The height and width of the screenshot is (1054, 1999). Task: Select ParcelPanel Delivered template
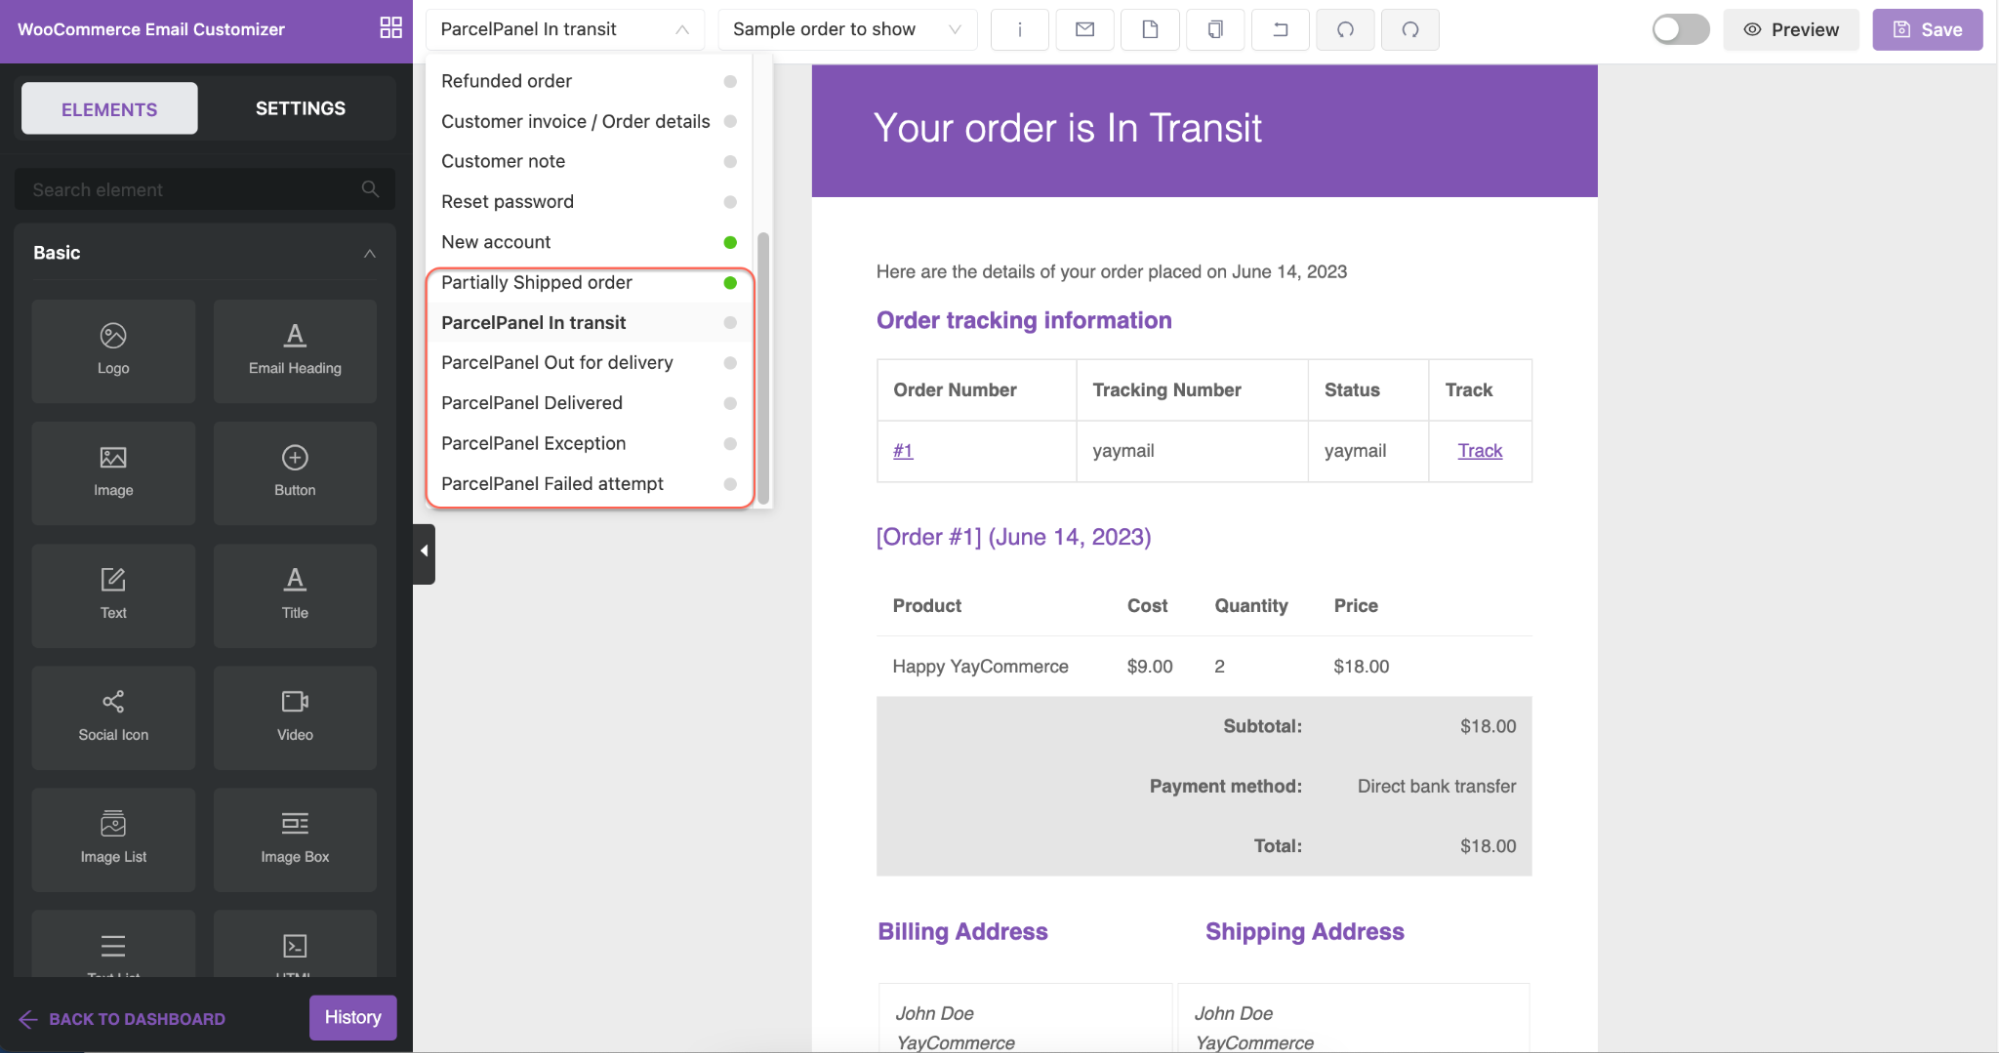click(x=590, y=403)
